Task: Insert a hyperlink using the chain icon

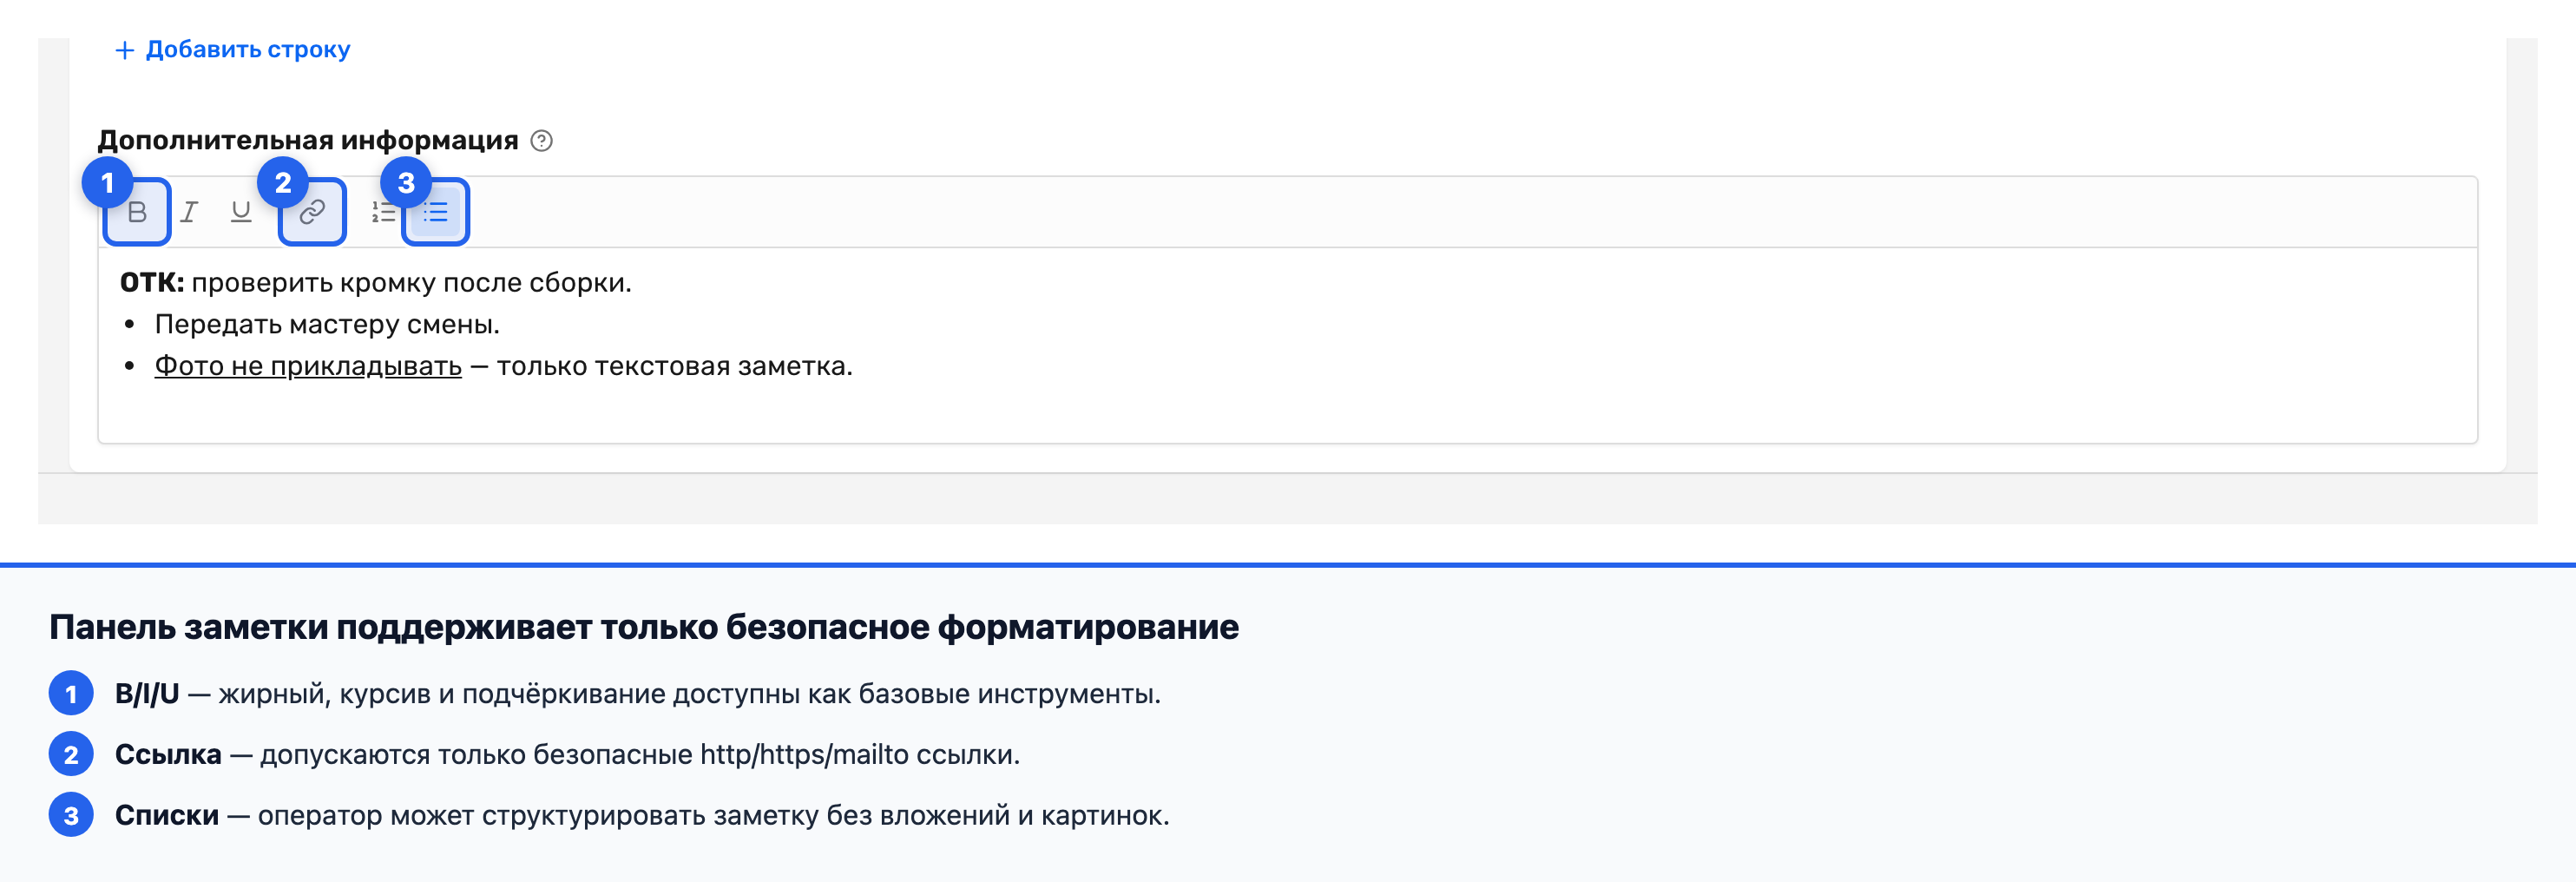Action: [x=313, y=212]
